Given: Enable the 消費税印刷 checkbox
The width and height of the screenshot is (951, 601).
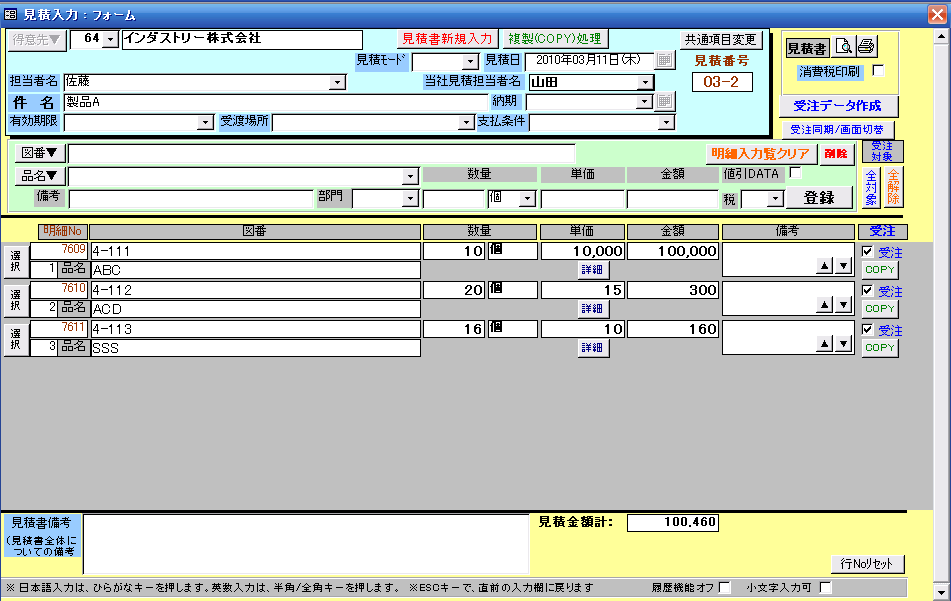Looking at the screenshot, I should [878, 71].
